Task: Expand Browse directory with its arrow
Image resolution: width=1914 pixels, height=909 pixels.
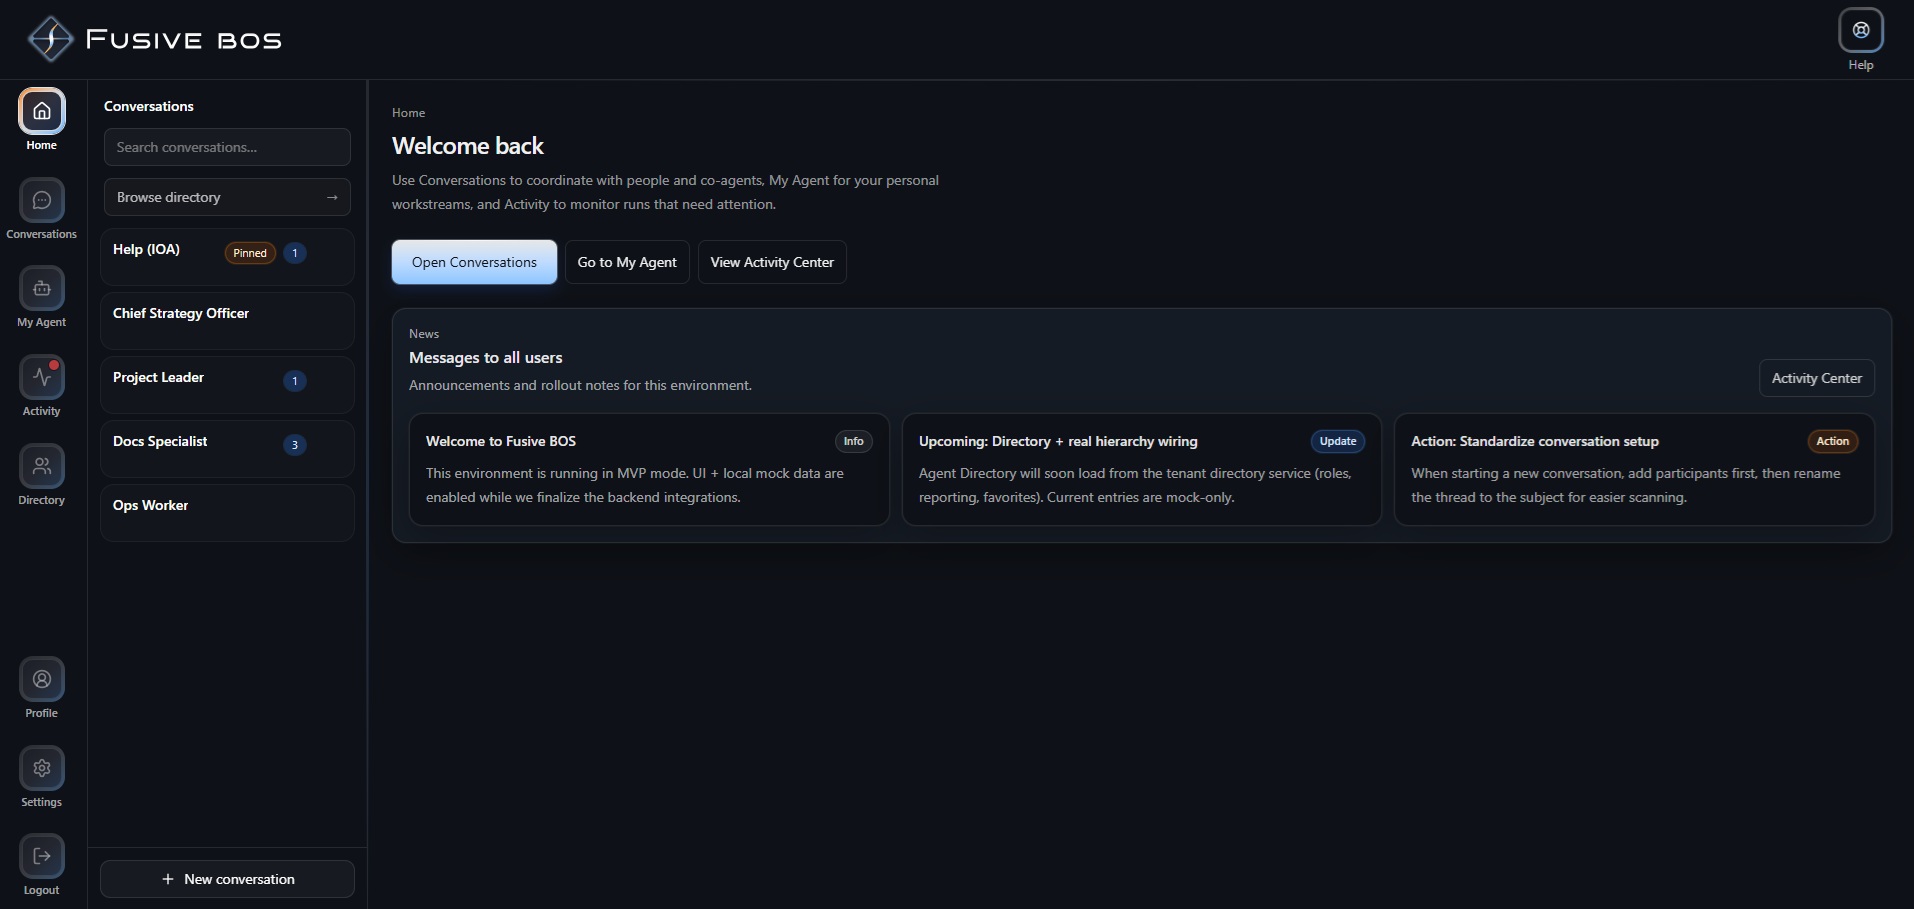Action: [332, 197]
